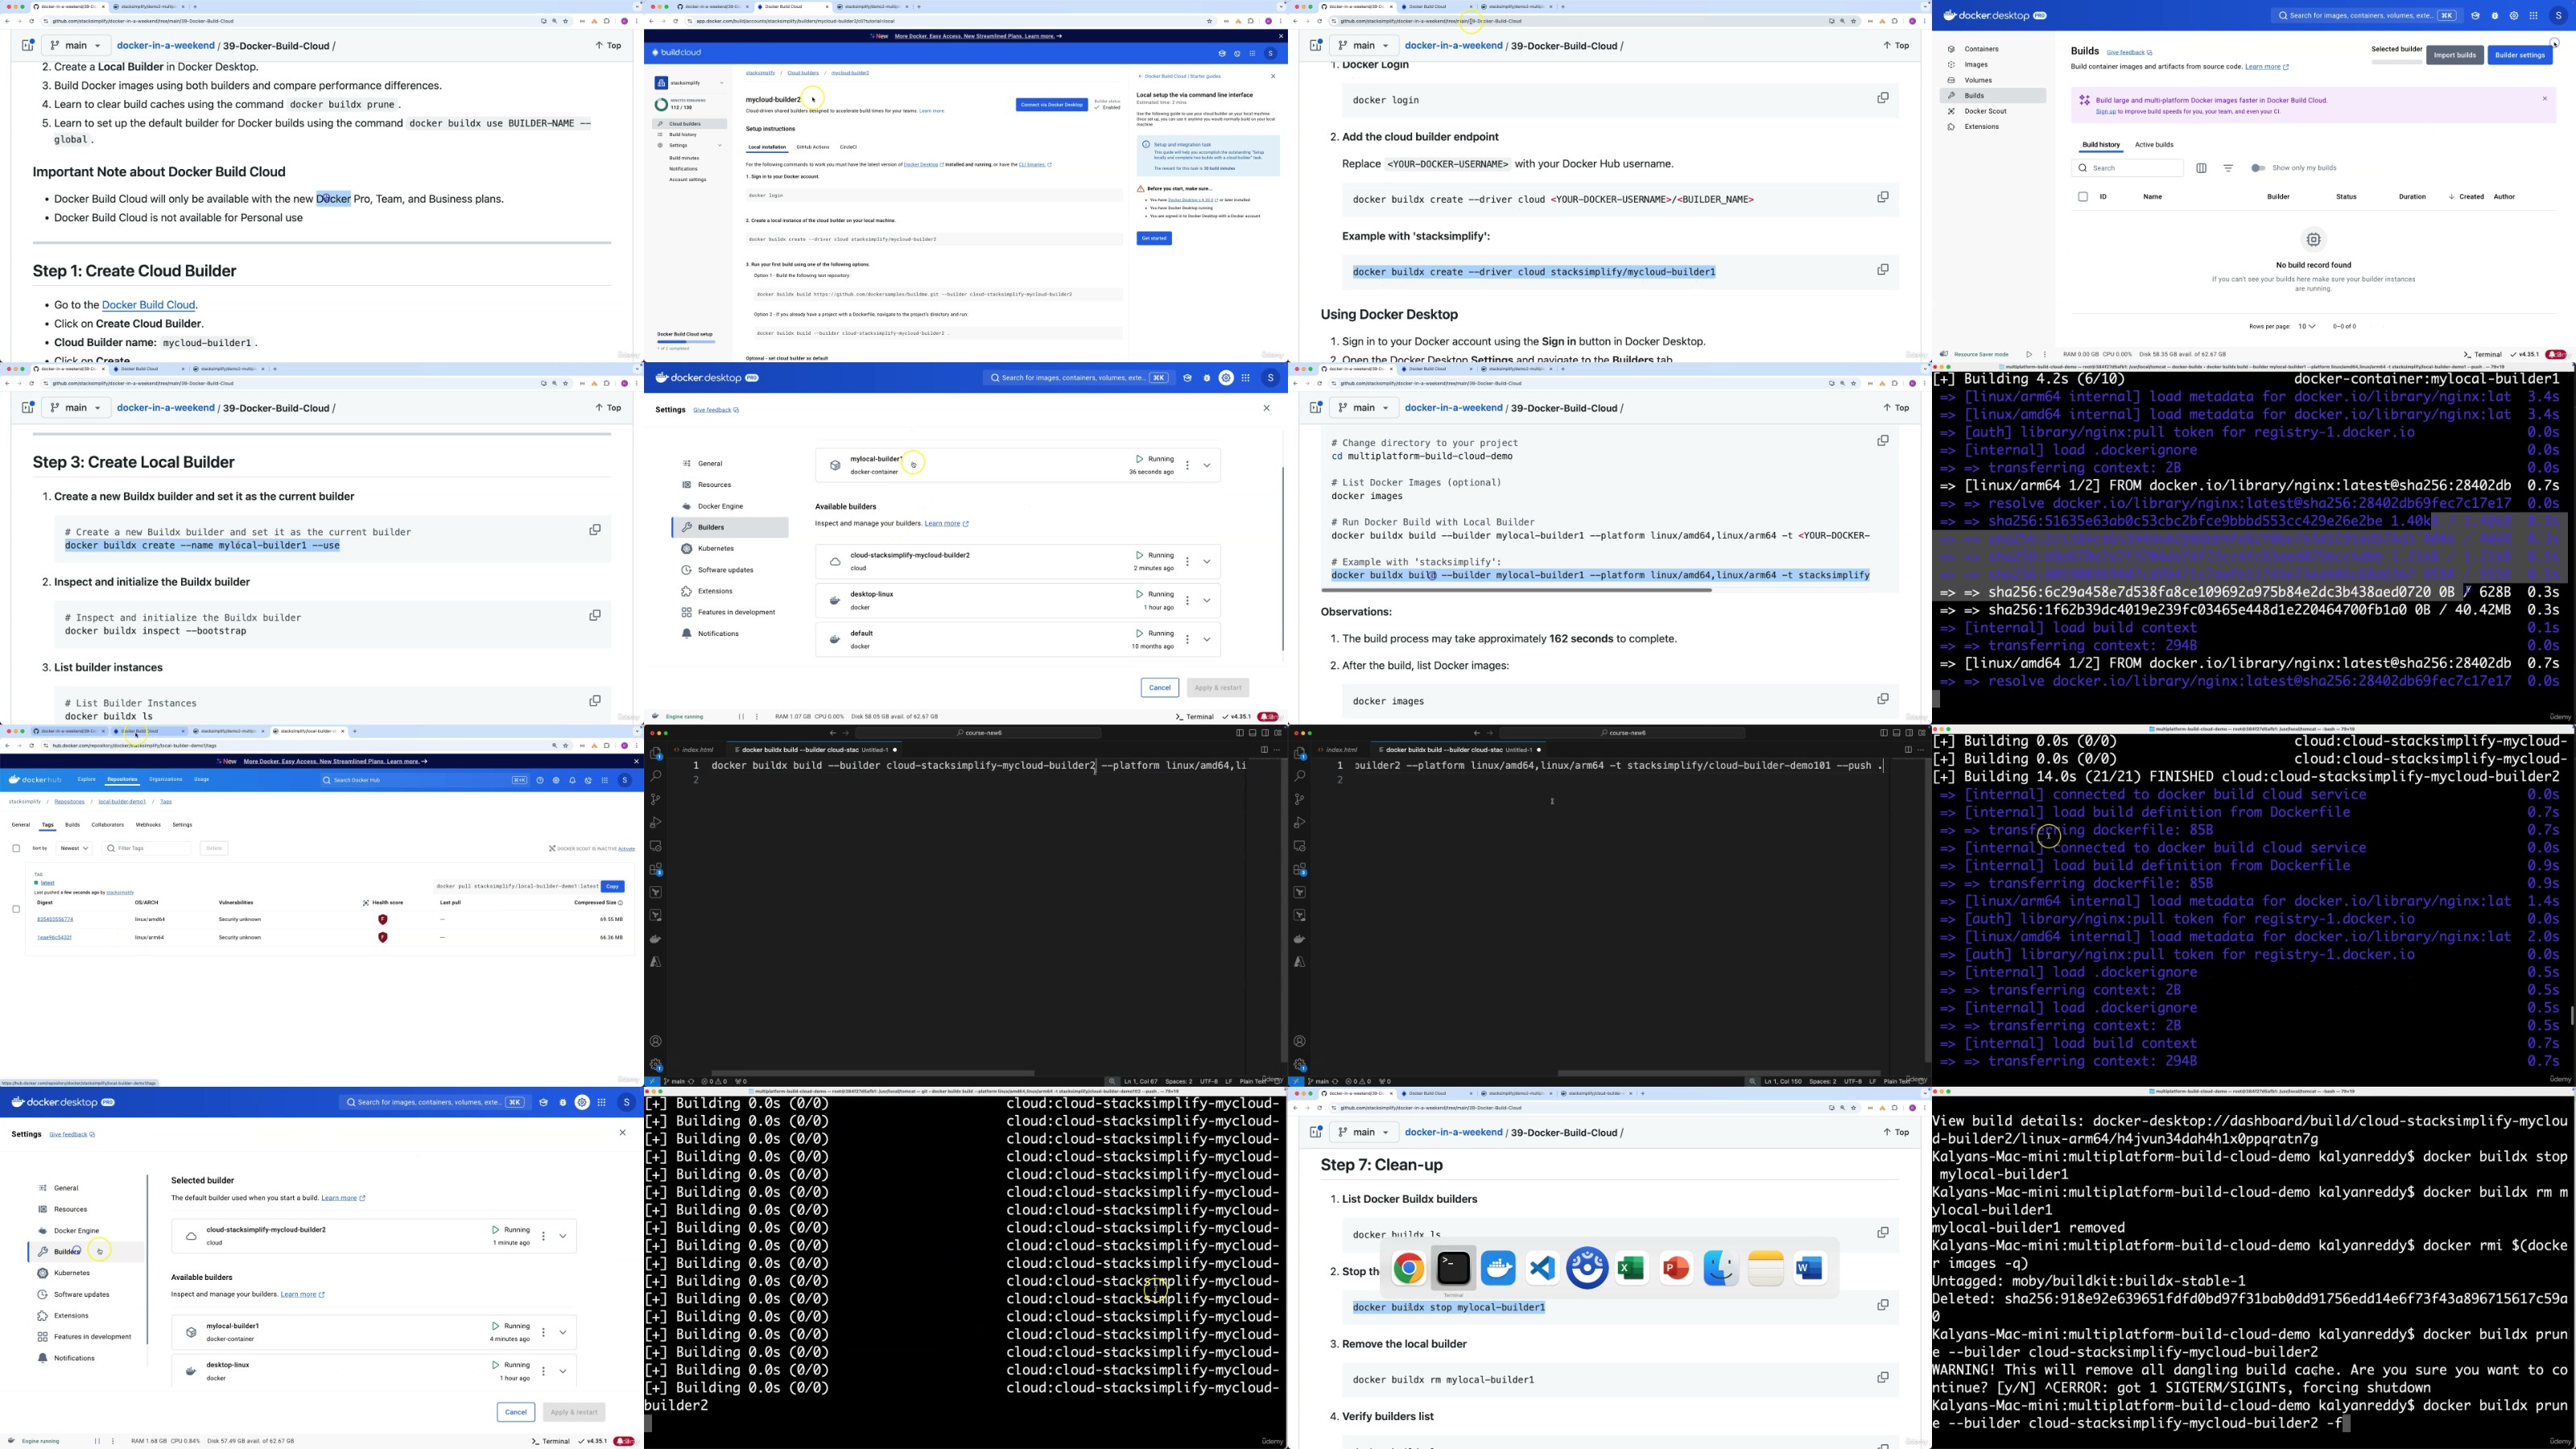This screenshot has height=1449, width=2576.
Task: Click Troubleshoot bug icon in Builds window header
Action: click(2495, 16)
